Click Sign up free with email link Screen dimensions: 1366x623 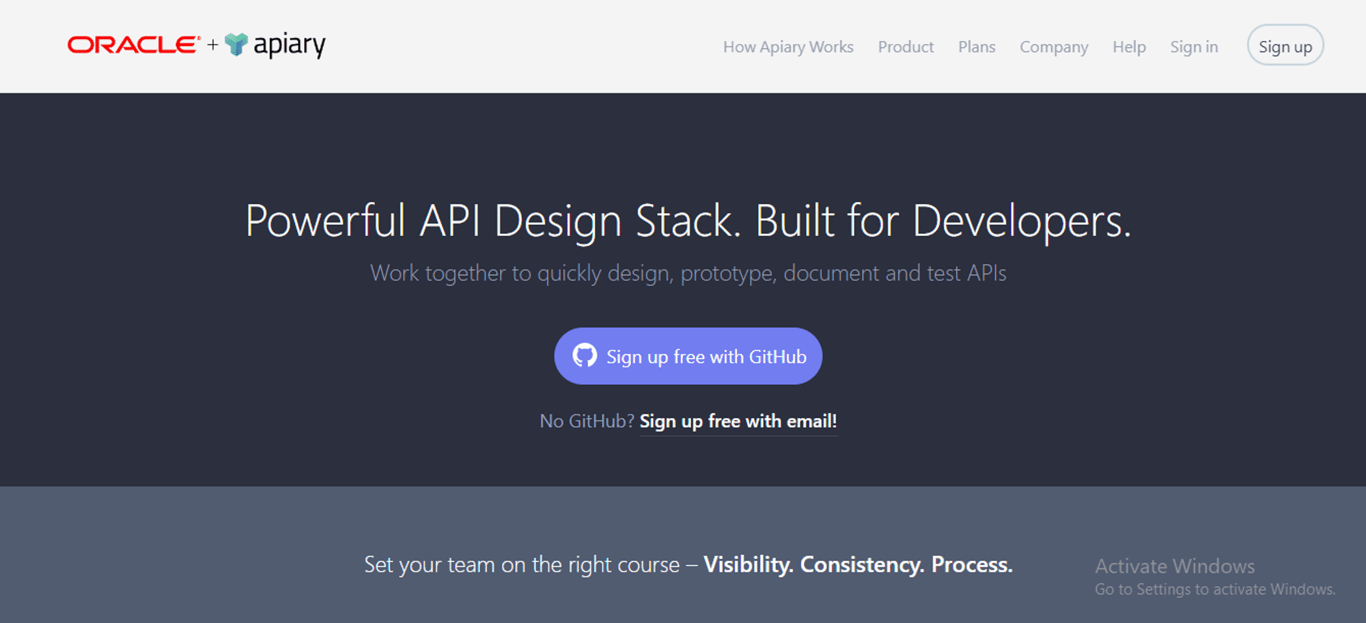pyautogui.click(x=738, y=421)
